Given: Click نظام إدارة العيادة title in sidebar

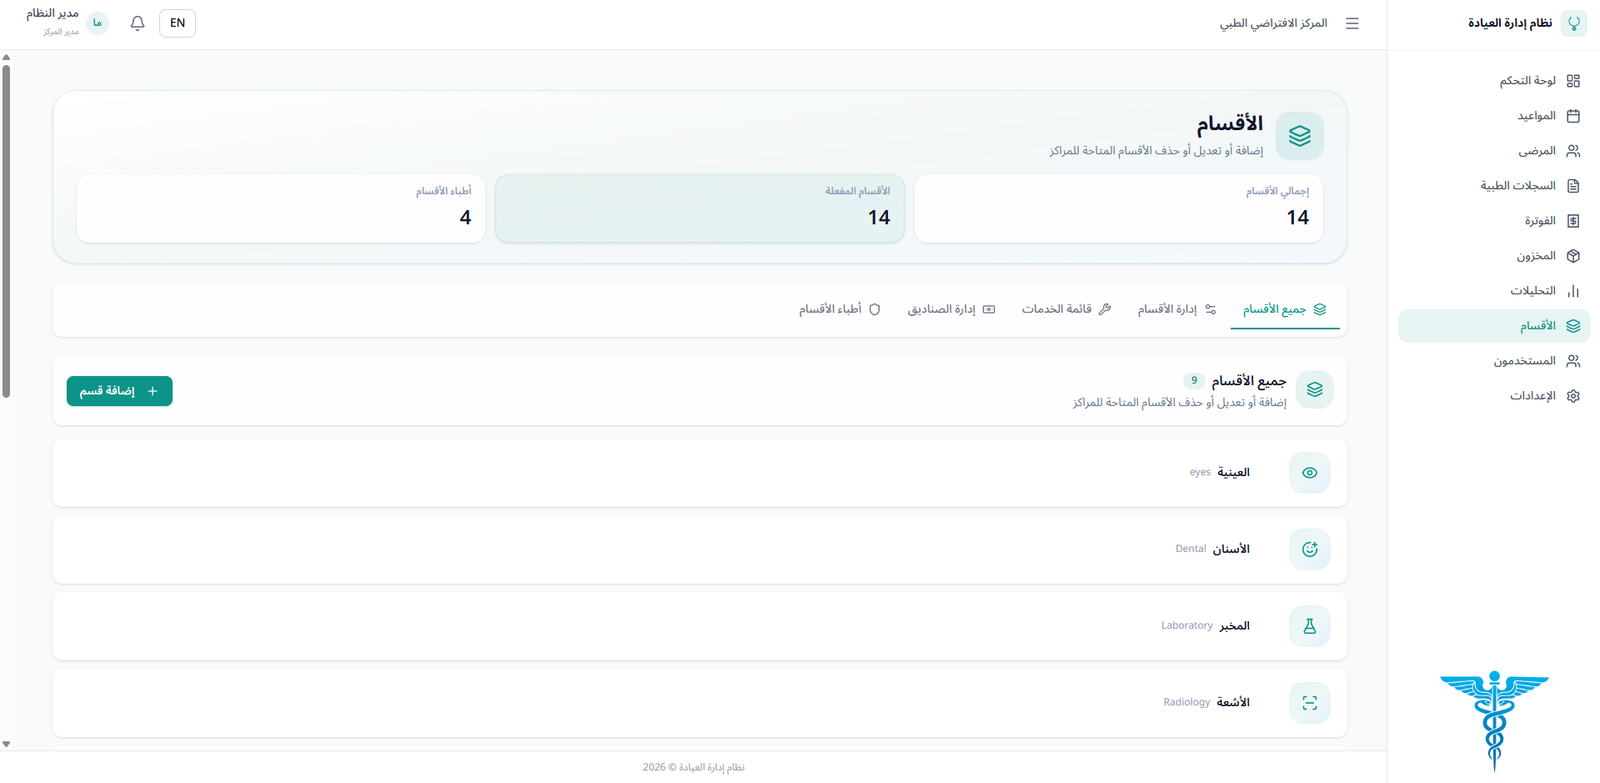Looking at the screenshot, I should 1510,23.
